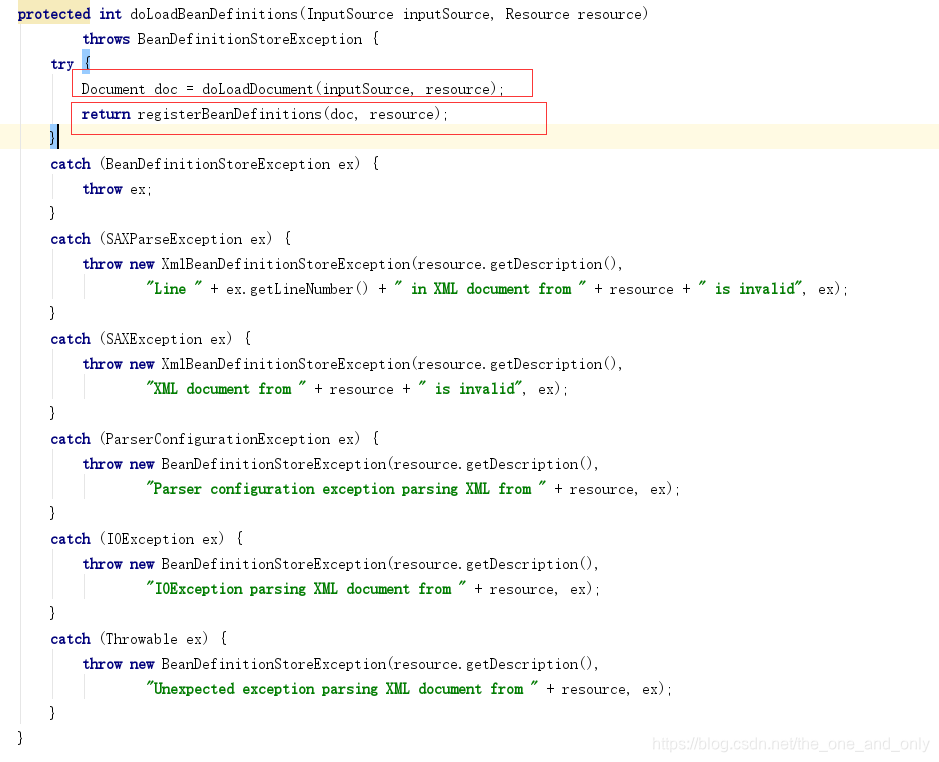Click "Unexpected exception parsing XML document from " string
The width and height of the screenshot is (939, 762).
[342, 689]
